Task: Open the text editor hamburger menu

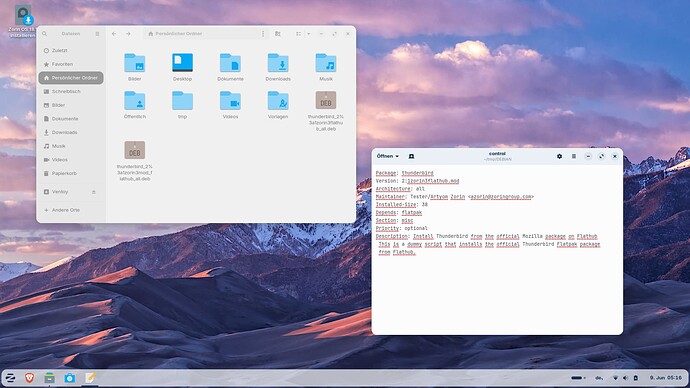Action: [x=574, y=156]
